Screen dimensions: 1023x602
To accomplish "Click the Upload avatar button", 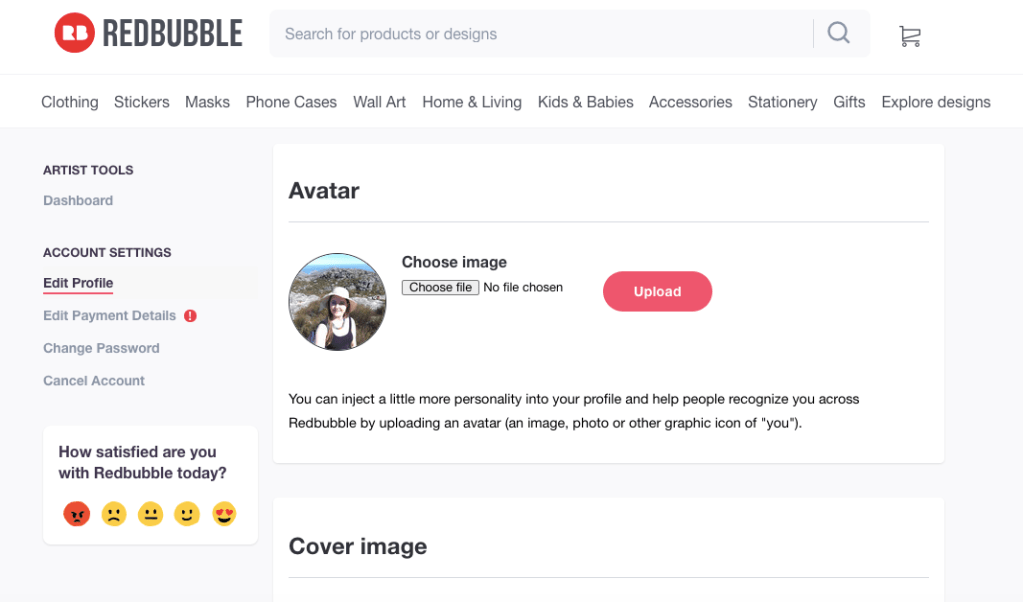I will click(x=657, y=292).
